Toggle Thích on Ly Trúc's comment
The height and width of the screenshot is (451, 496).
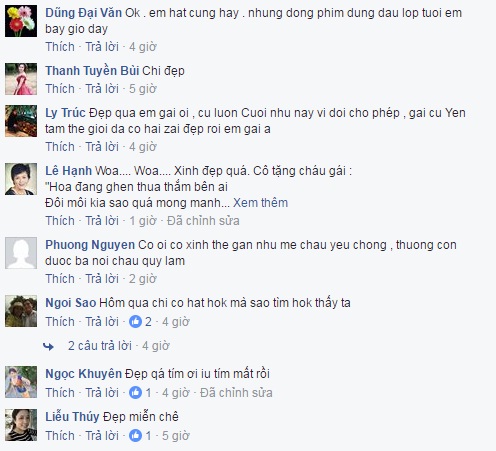60,147
